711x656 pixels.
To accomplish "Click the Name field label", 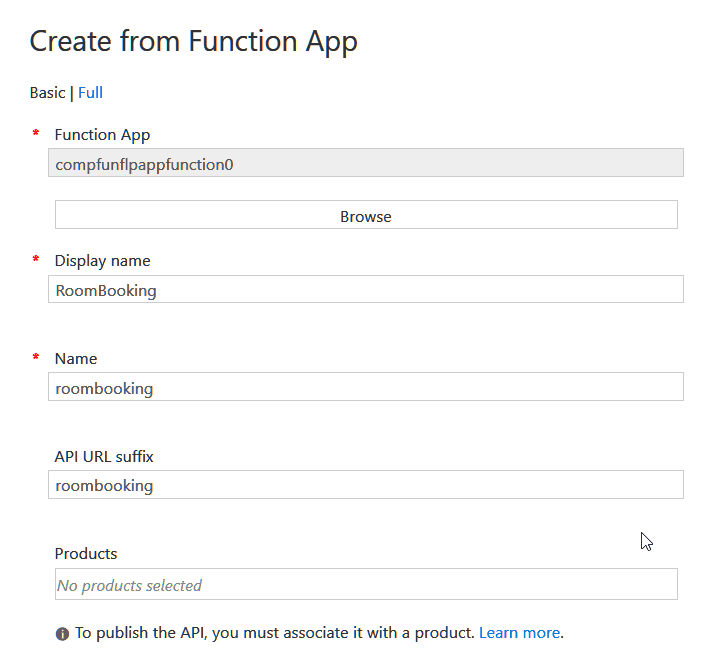I will (x=76, y=359).
